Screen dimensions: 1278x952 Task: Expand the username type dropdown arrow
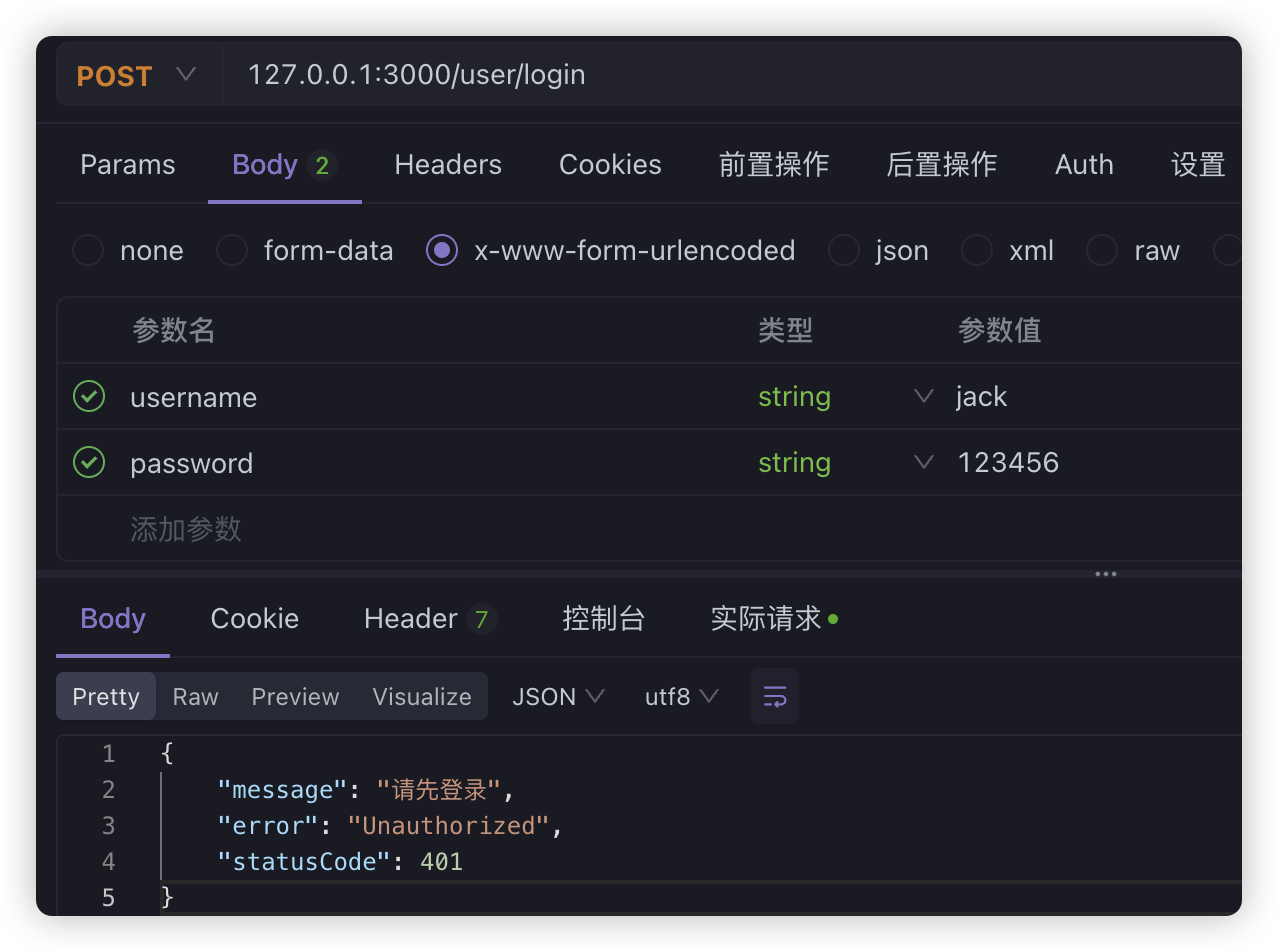point(923,397)
